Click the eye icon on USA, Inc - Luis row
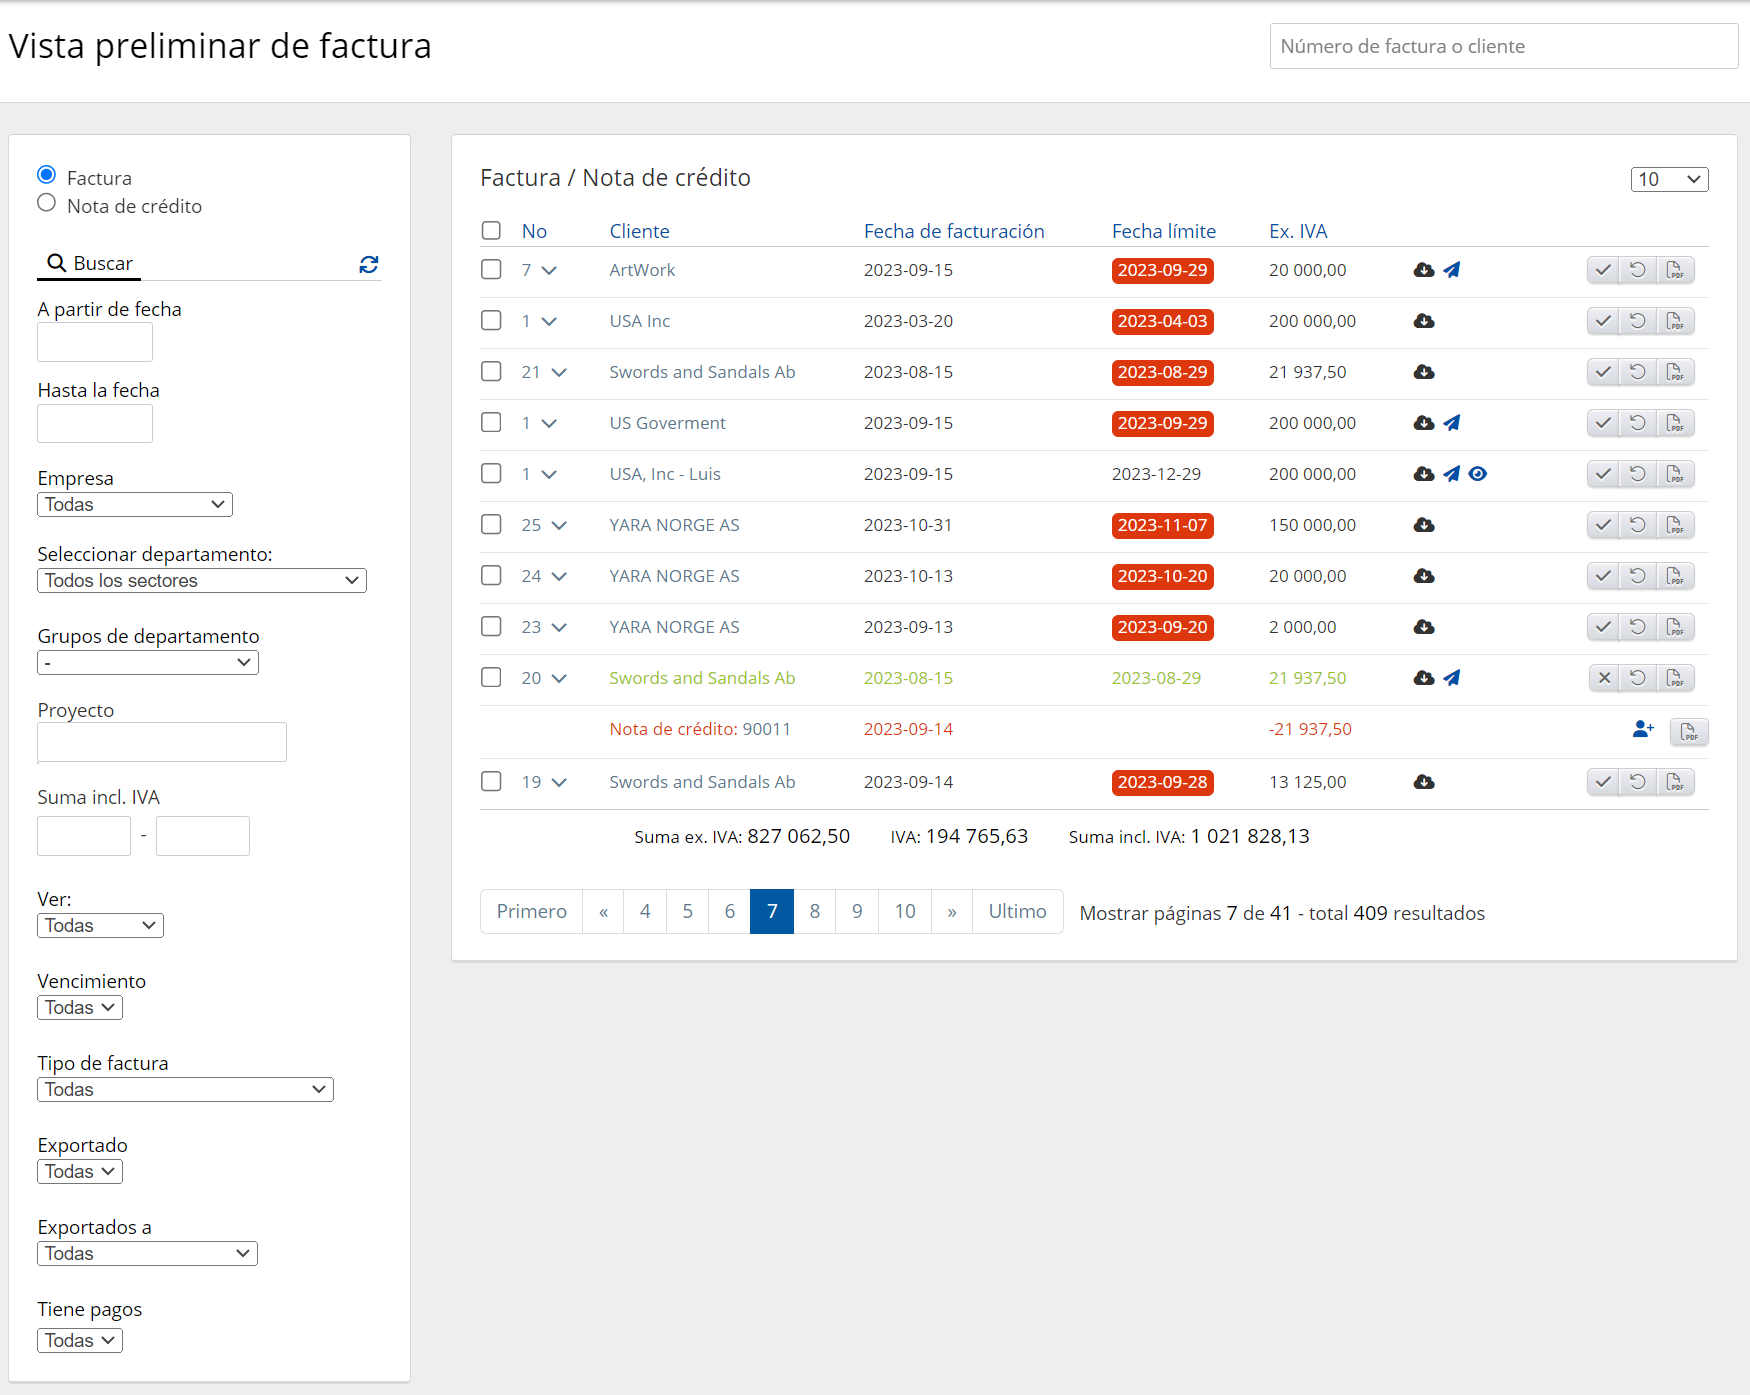 pyautogui.click(x=1477, y=474)
